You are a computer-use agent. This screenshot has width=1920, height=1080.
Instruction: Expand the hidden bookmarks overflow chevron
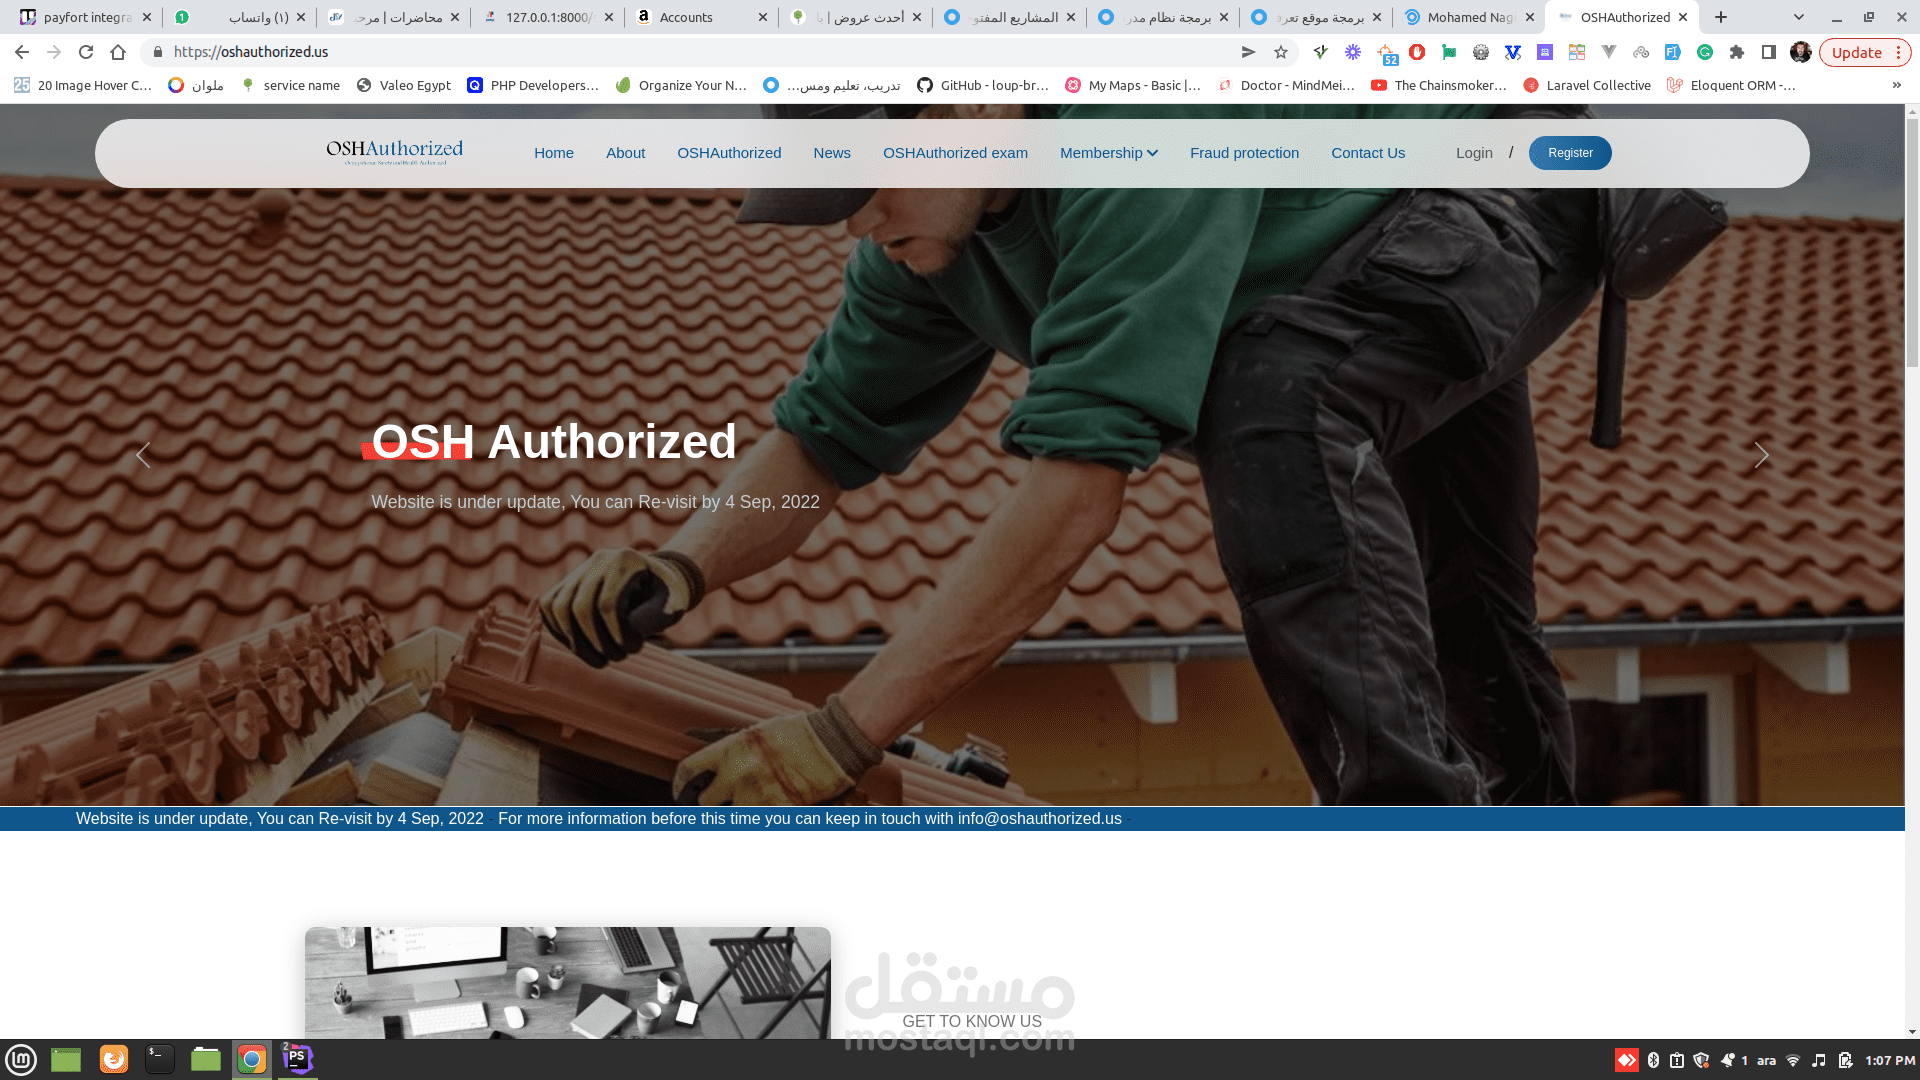click(x=1896, y=85)
